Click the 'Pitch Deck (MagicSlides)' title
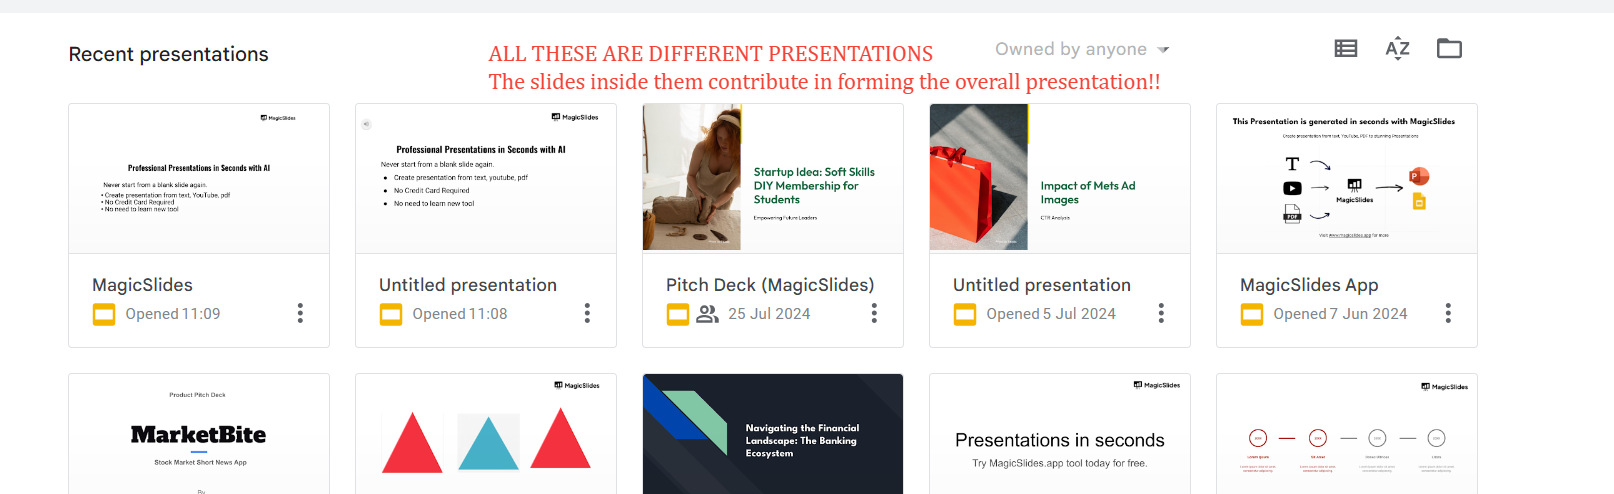 770,285
